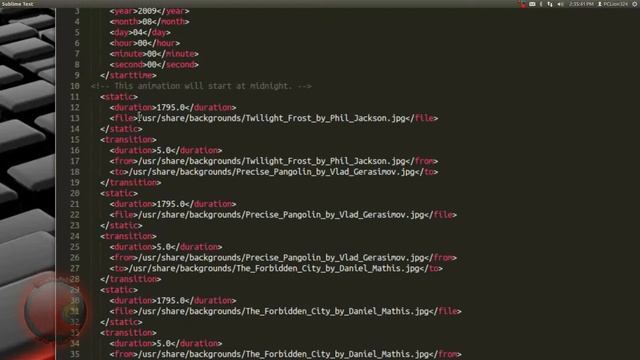The image size is (640, 360).
Task: Click the 1795.0 duration on line 12
Action: (171, 108)
